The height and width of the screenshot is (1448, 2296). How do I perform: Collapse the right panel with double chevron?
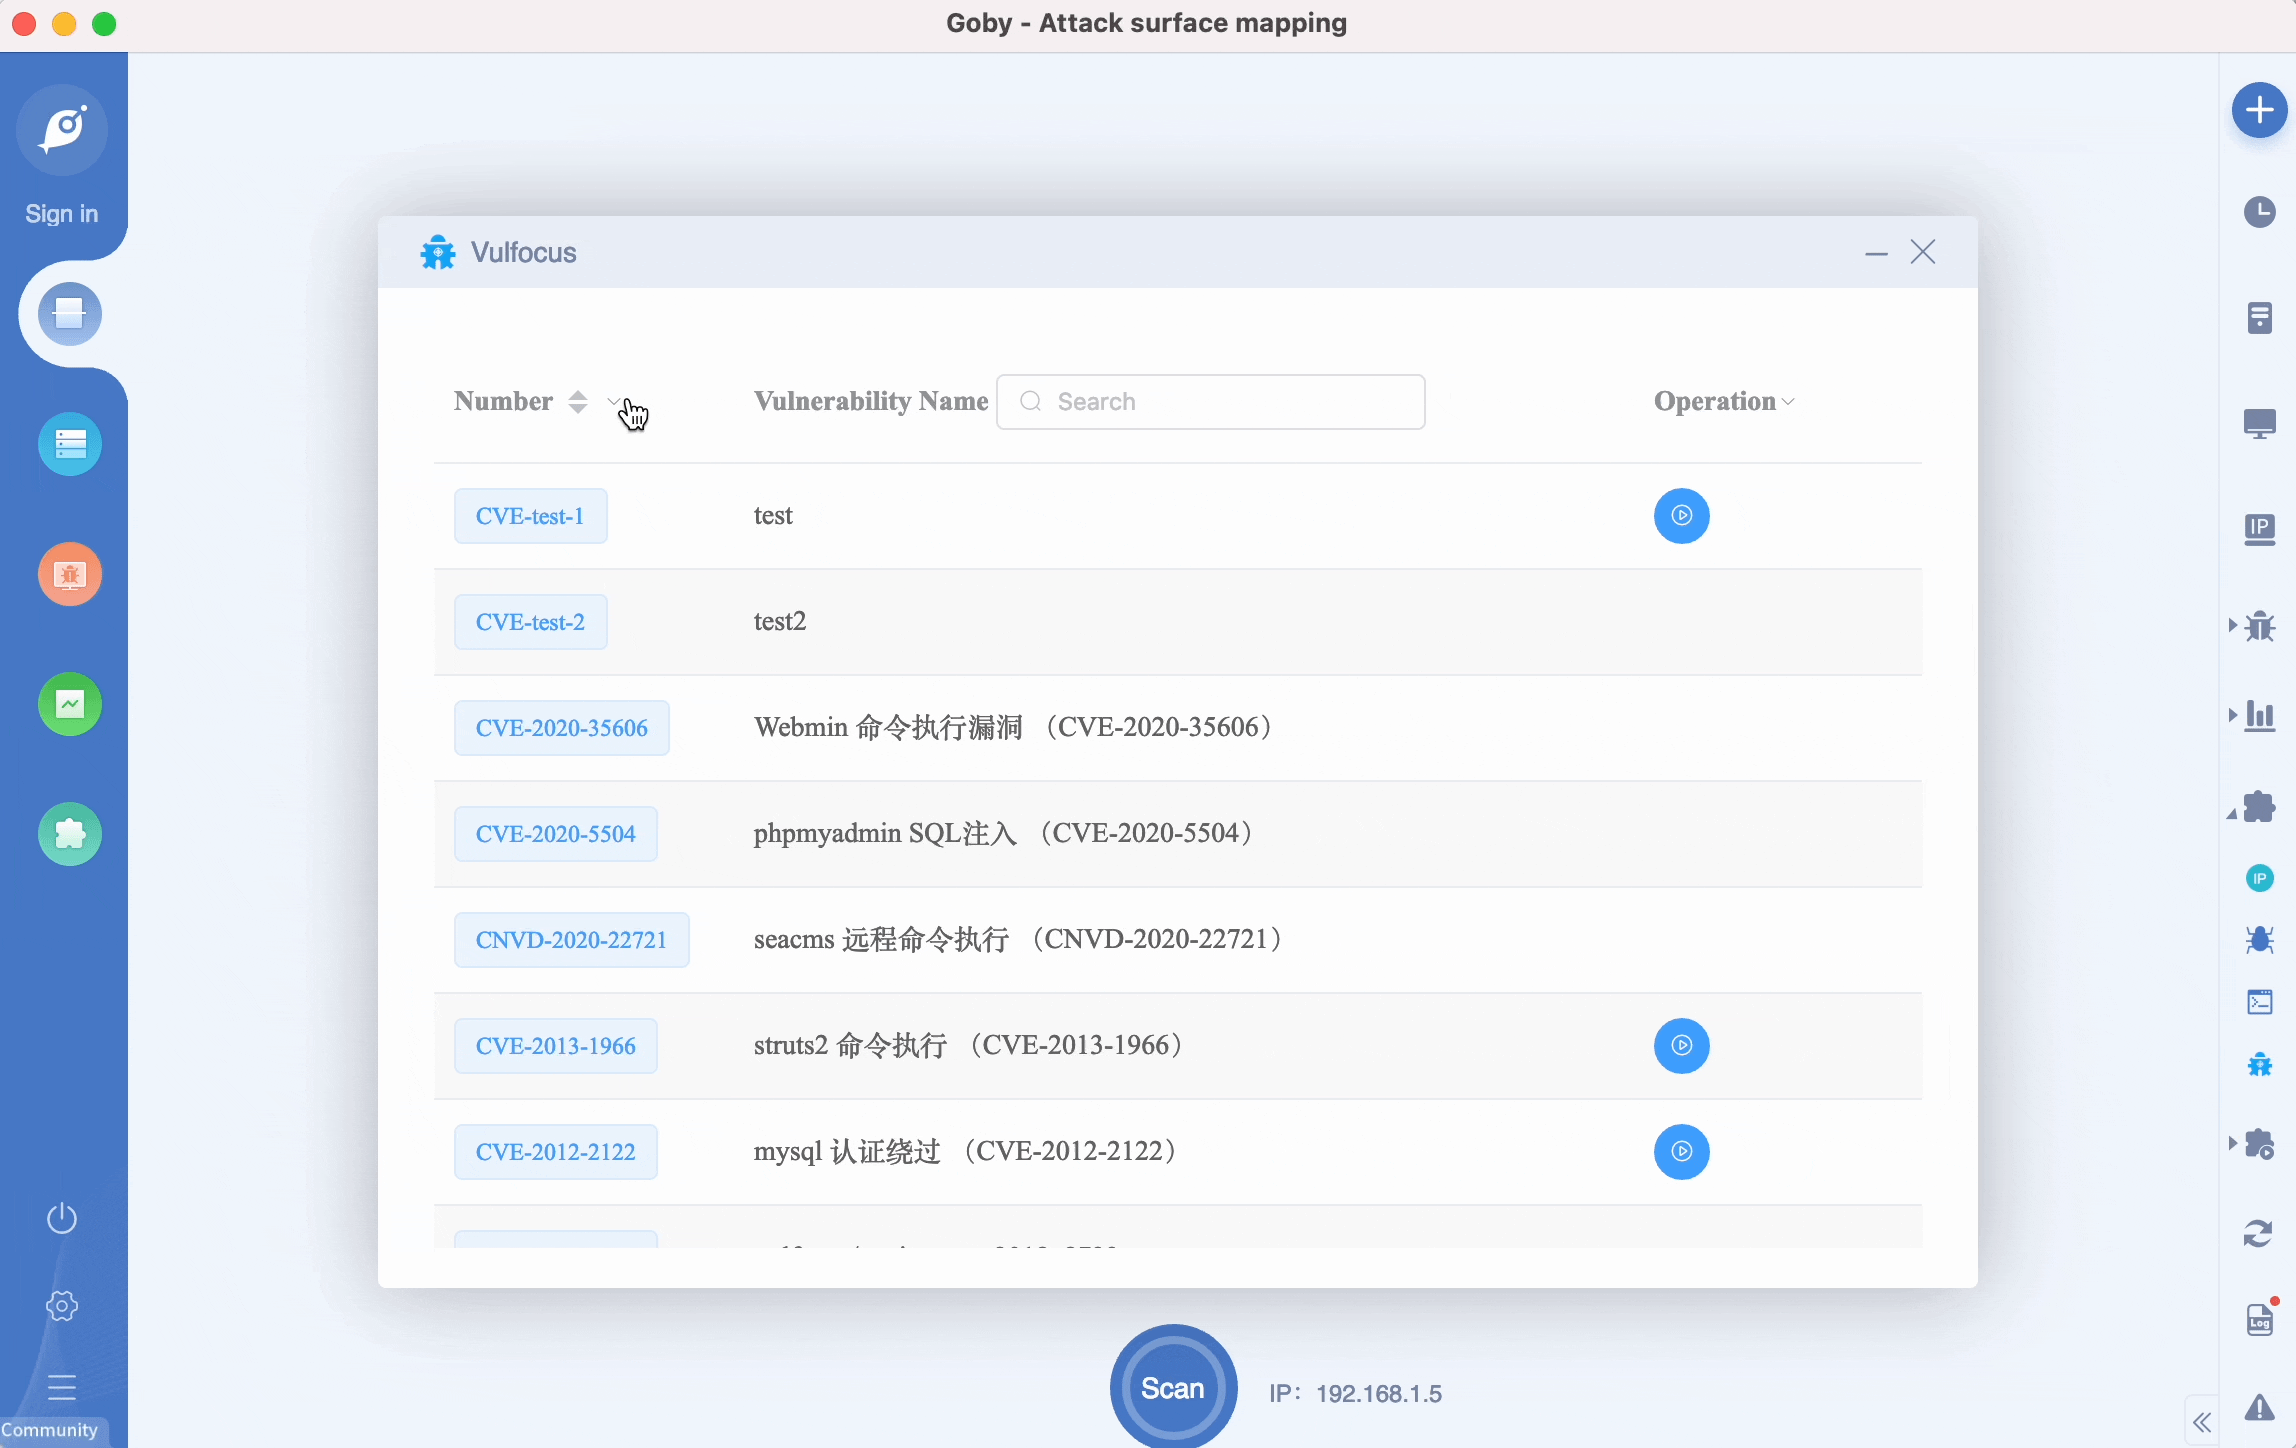coord(2202,1422)
